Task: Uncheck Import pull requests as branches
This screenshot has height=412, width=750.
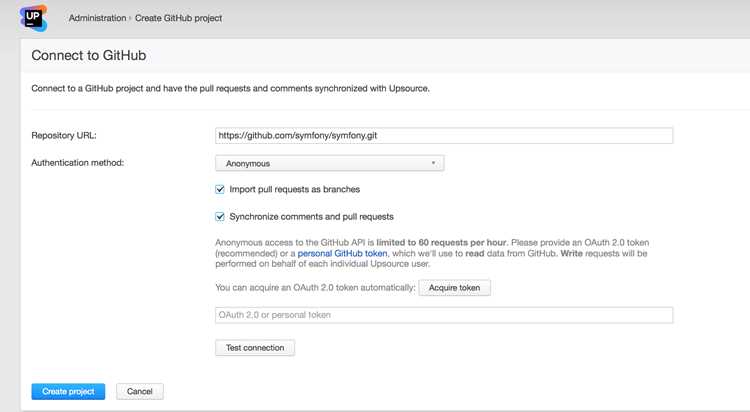Action: coord(220,189)
